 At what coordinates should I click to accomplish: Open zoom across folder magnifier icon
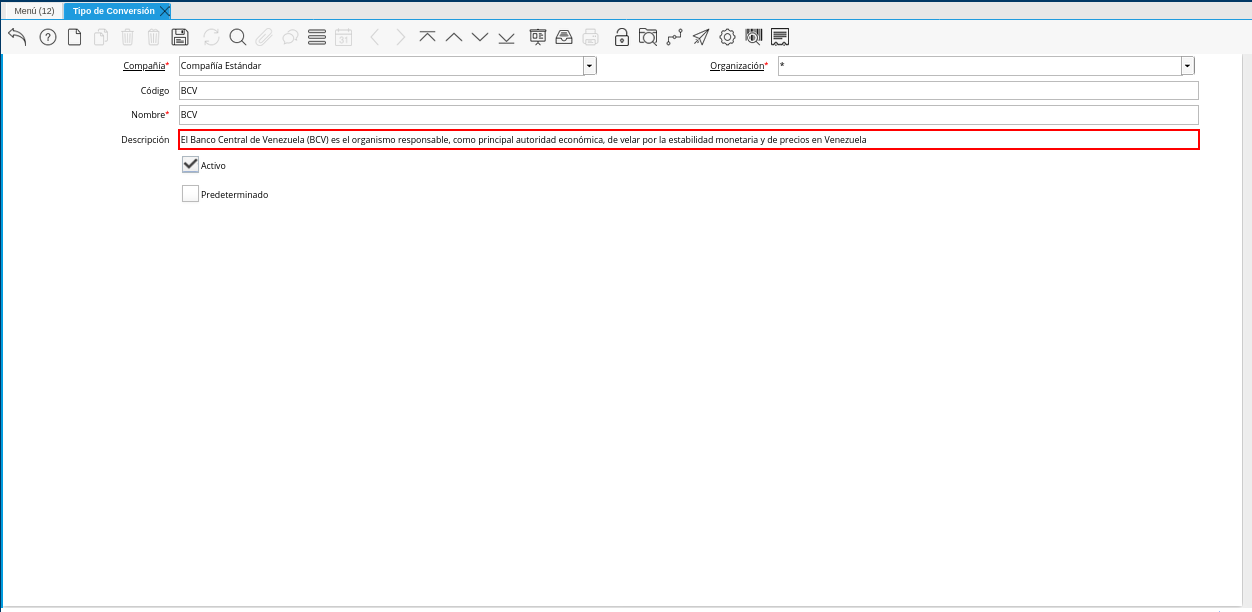coord(648,37)
